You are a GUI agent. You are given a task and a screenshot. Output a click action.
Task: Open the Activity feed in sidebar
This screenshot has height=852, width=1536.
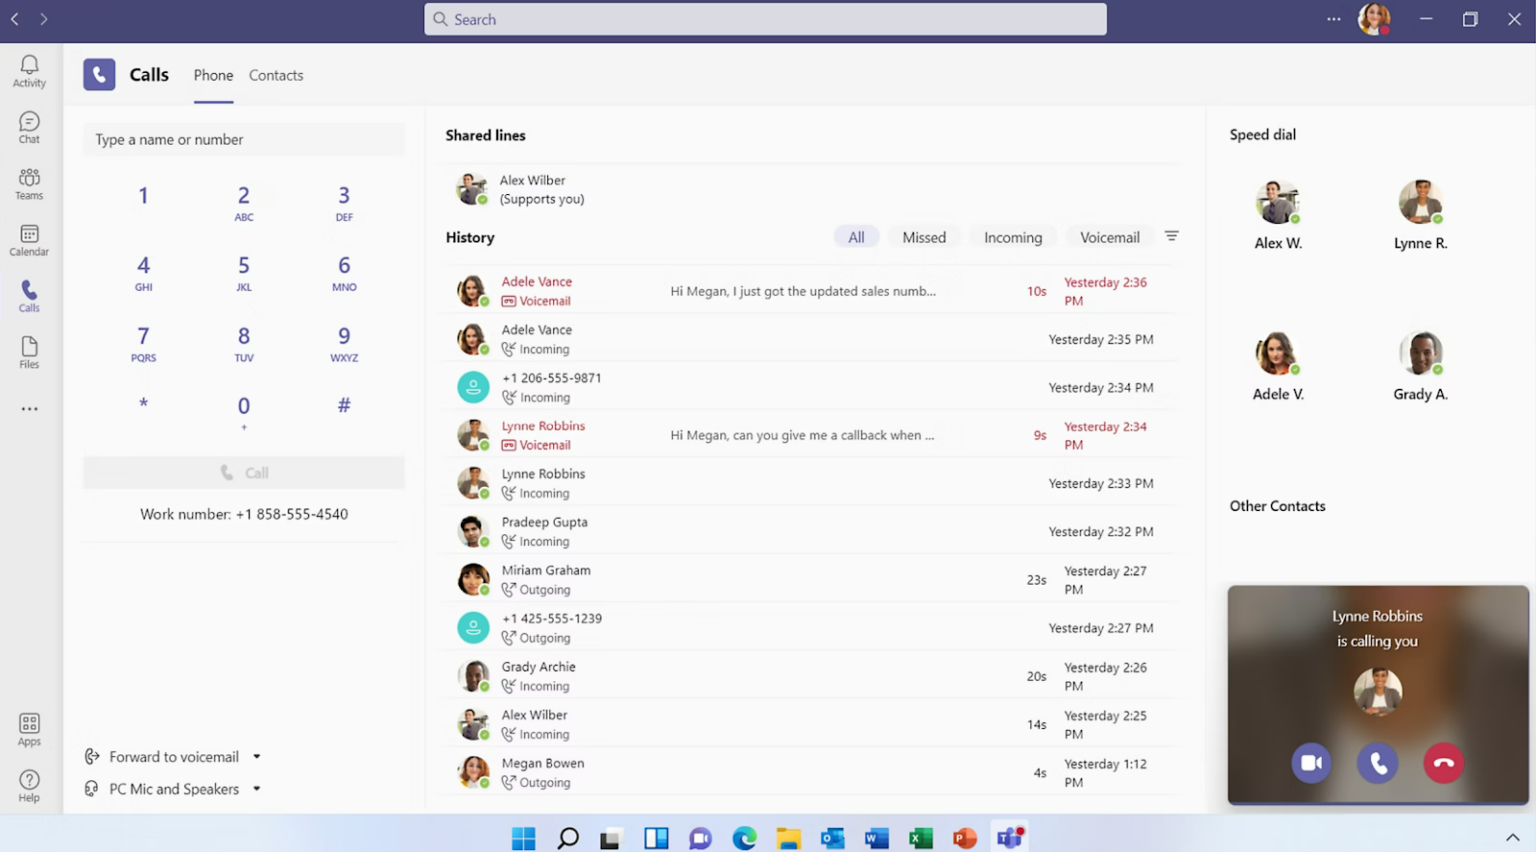pos(29,70)
